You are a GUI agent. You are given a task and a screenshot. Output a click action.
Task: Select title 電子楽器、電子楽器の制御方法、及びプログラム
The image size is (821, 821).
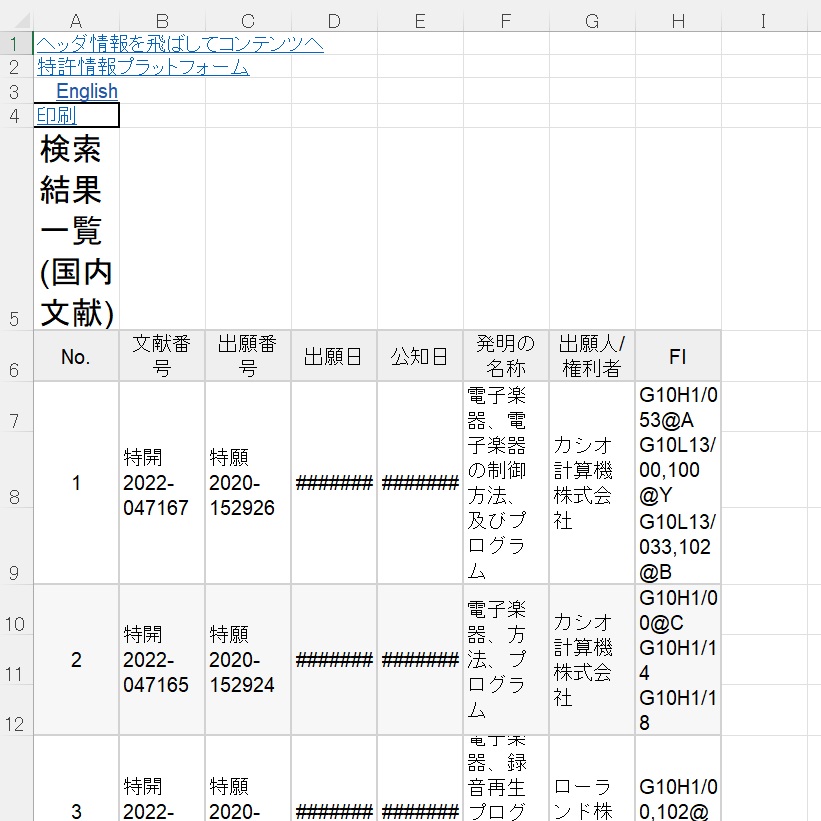pyautogui.click(x=506, y=483)
